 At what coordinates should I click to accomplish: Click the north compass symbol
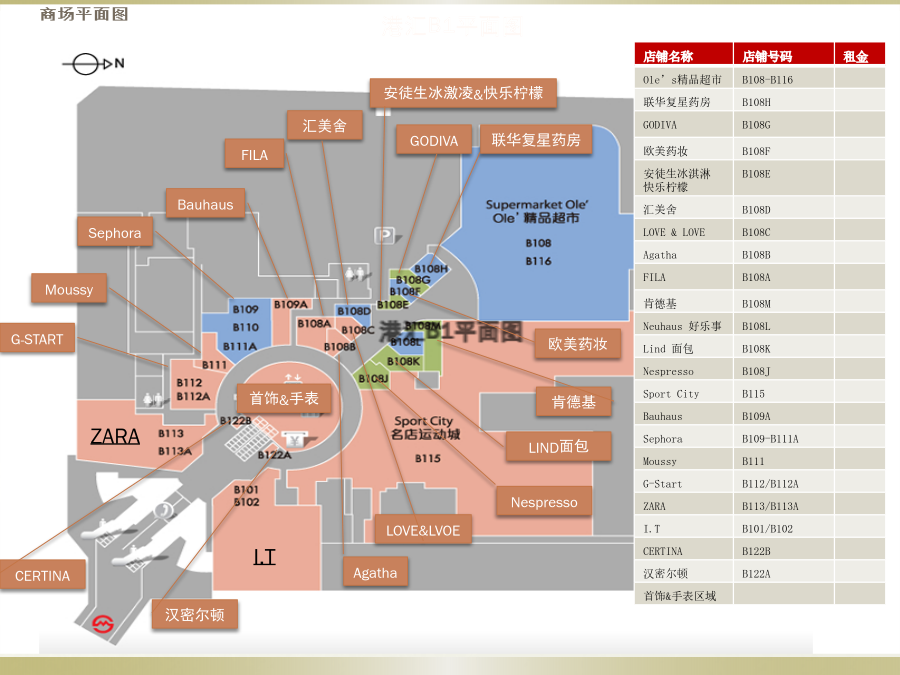coord(93,64)
